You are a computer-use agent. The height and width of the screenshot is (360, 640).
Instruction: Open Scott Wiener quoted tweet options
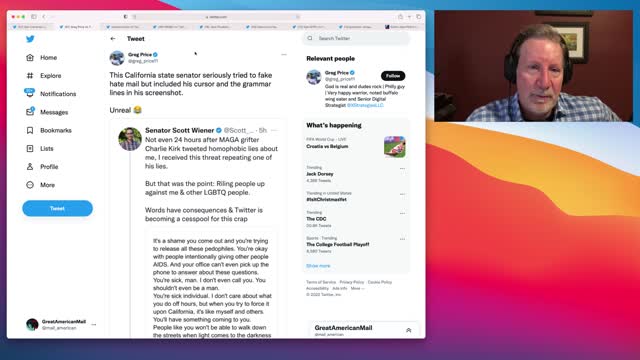pyautogui.click(x=274, y=131)
